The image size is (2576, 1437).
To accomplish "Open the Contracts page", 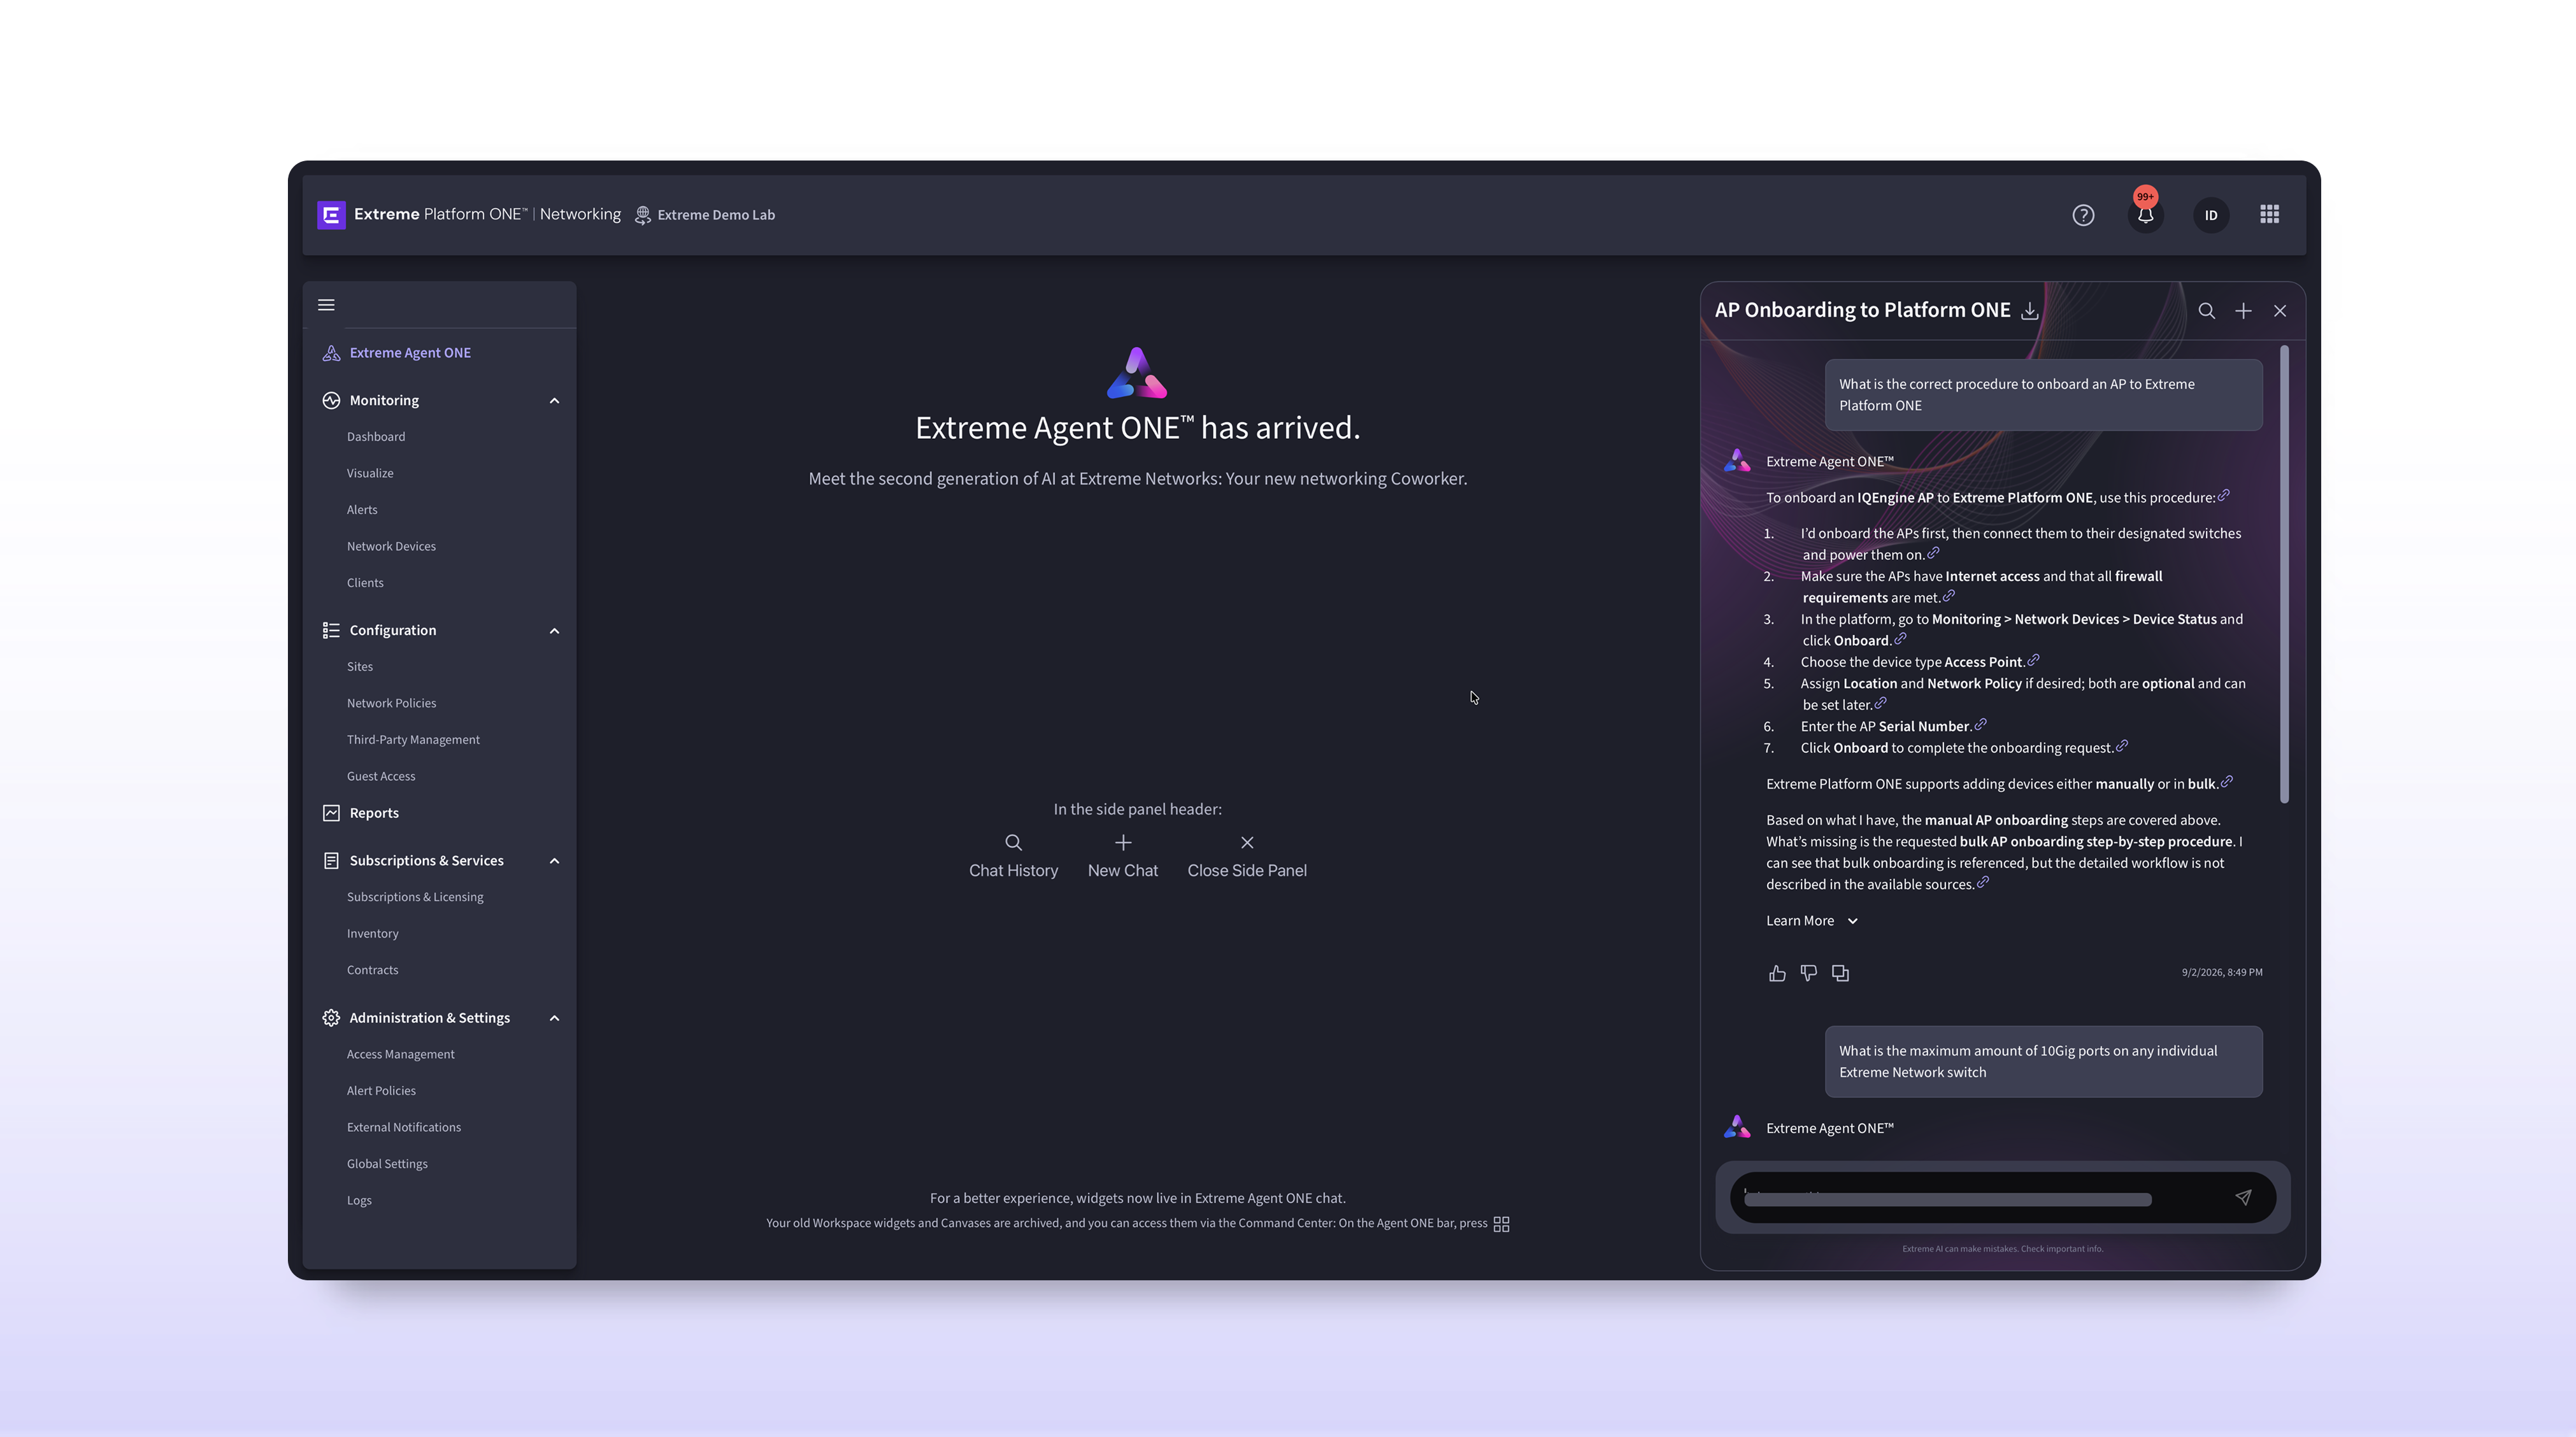I will click(373, 970).
